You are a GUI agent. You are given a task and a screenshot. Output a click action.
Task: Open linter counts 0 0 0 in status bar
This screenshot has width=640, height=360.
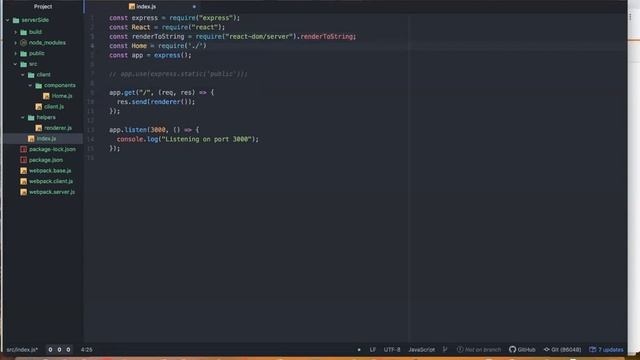[x=59, y=349]
